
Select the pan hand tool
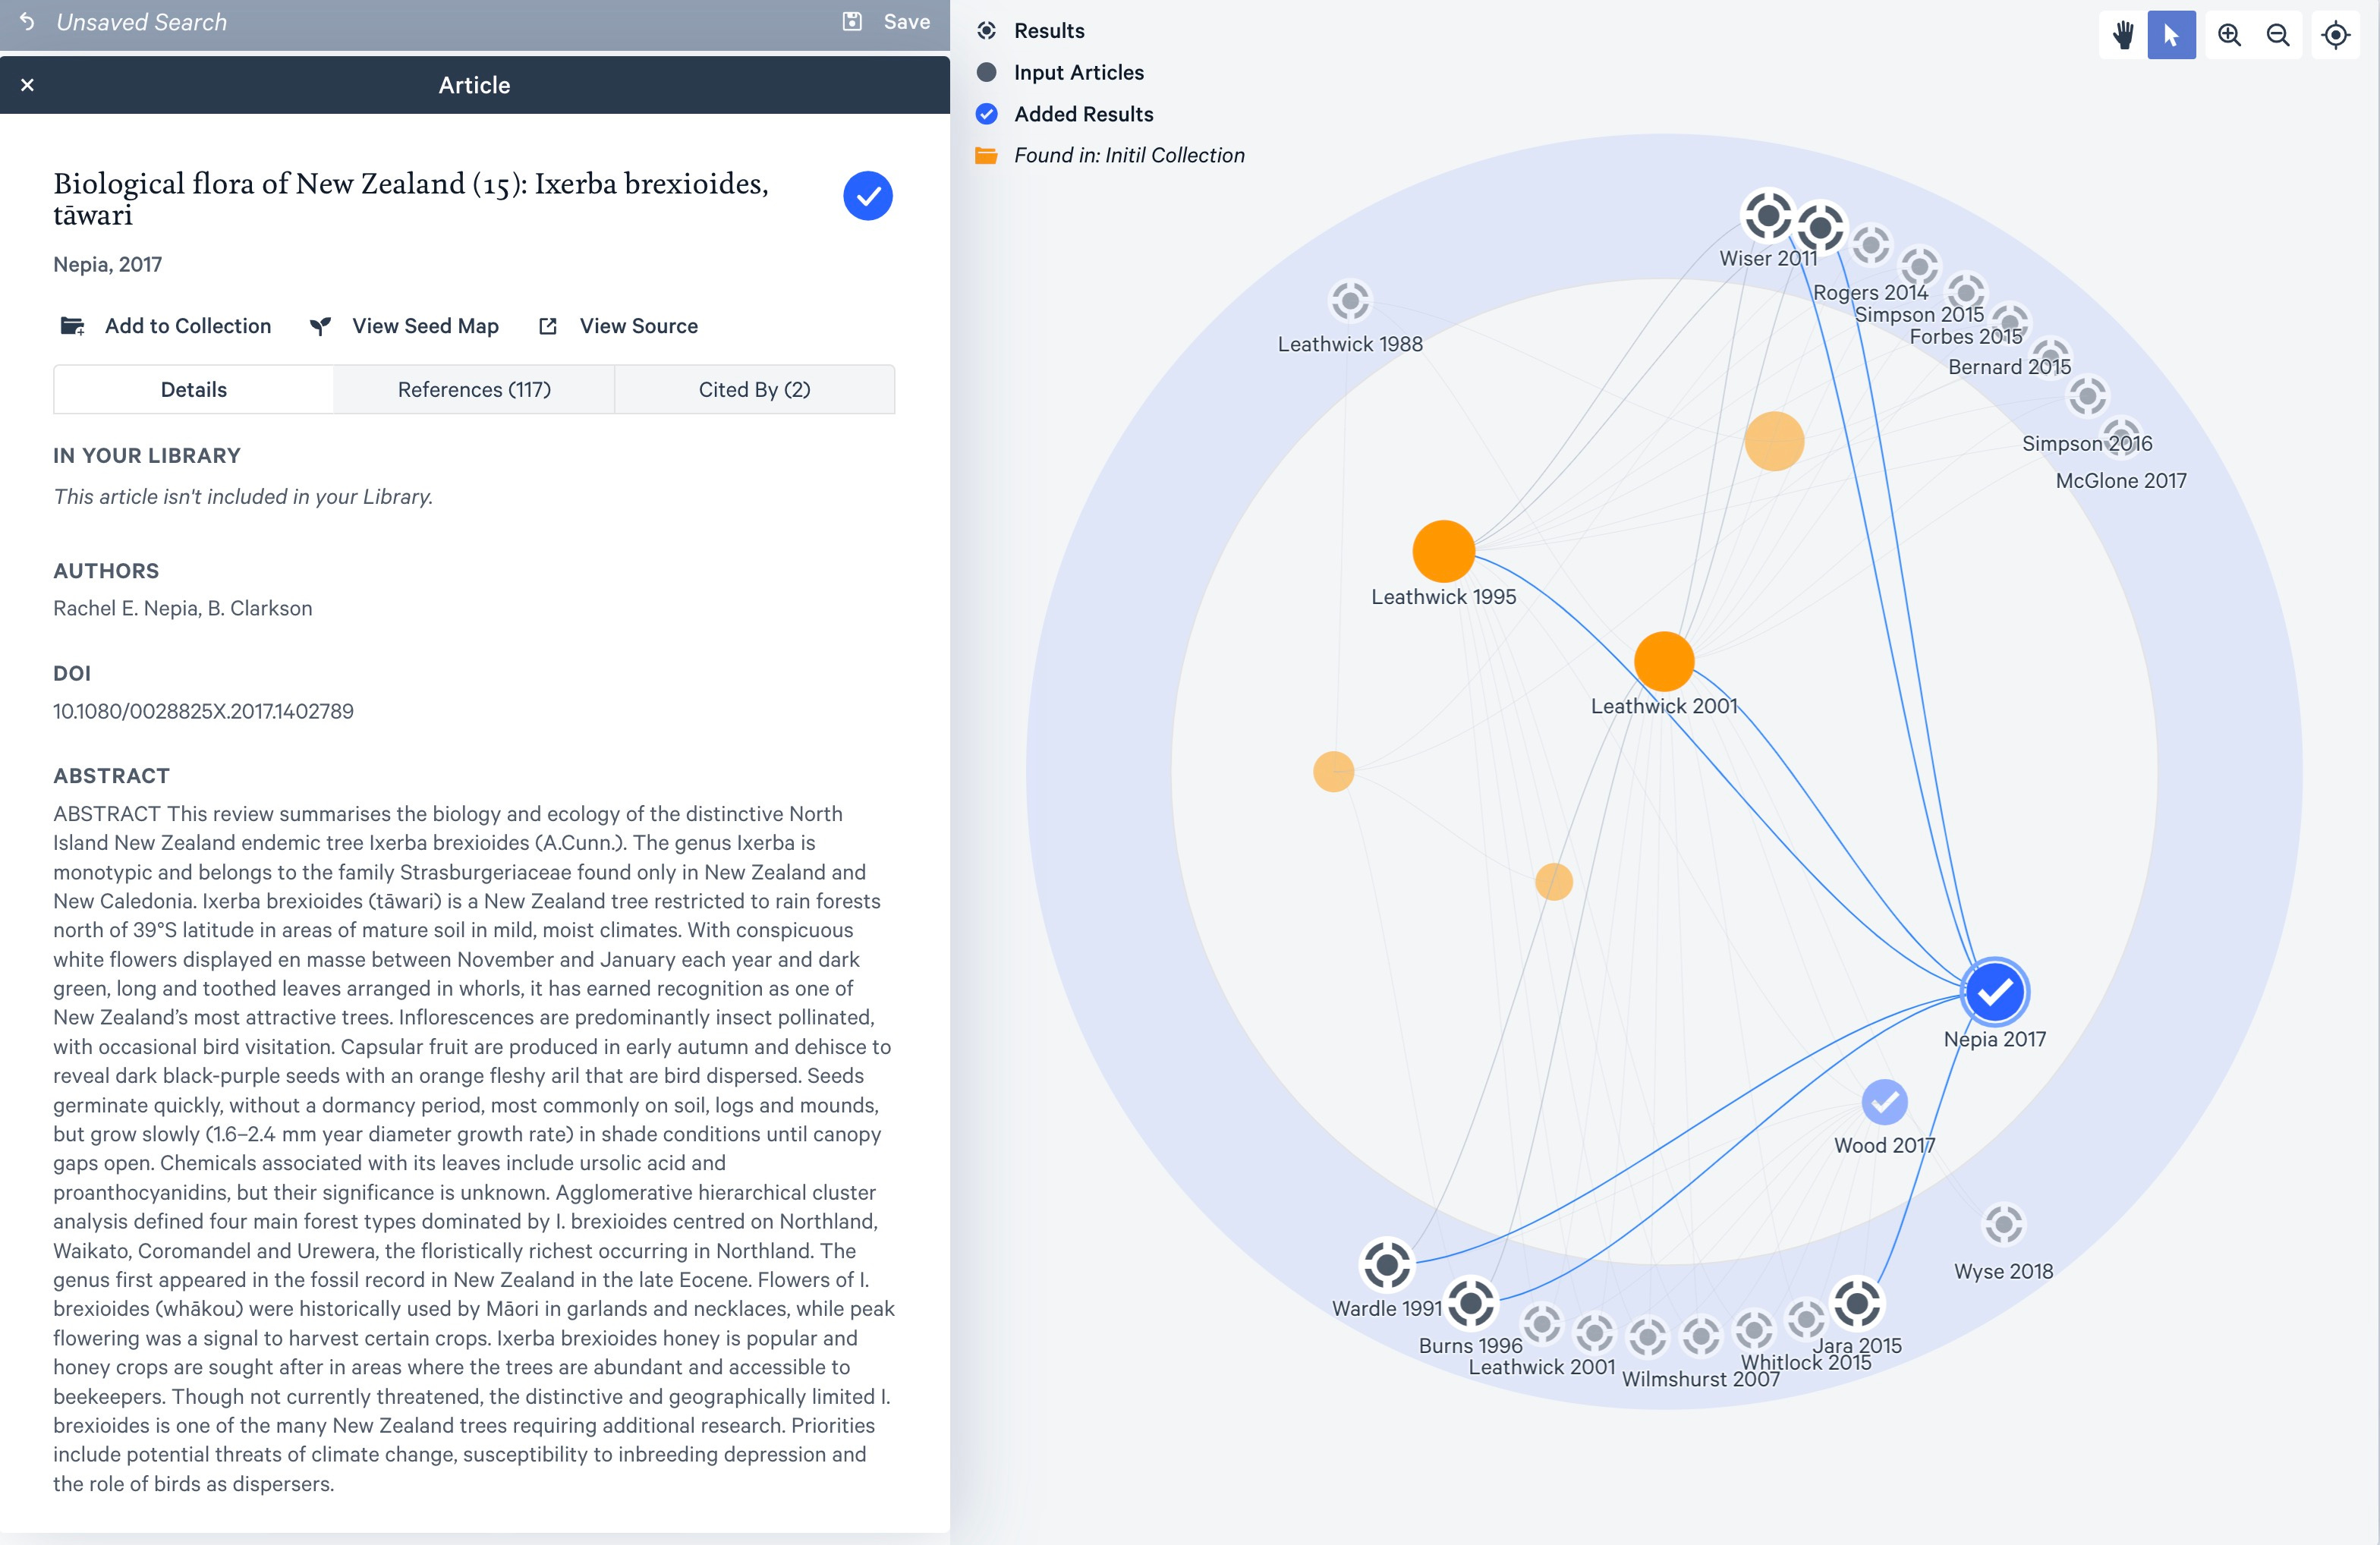click(x=2123, y=35)
